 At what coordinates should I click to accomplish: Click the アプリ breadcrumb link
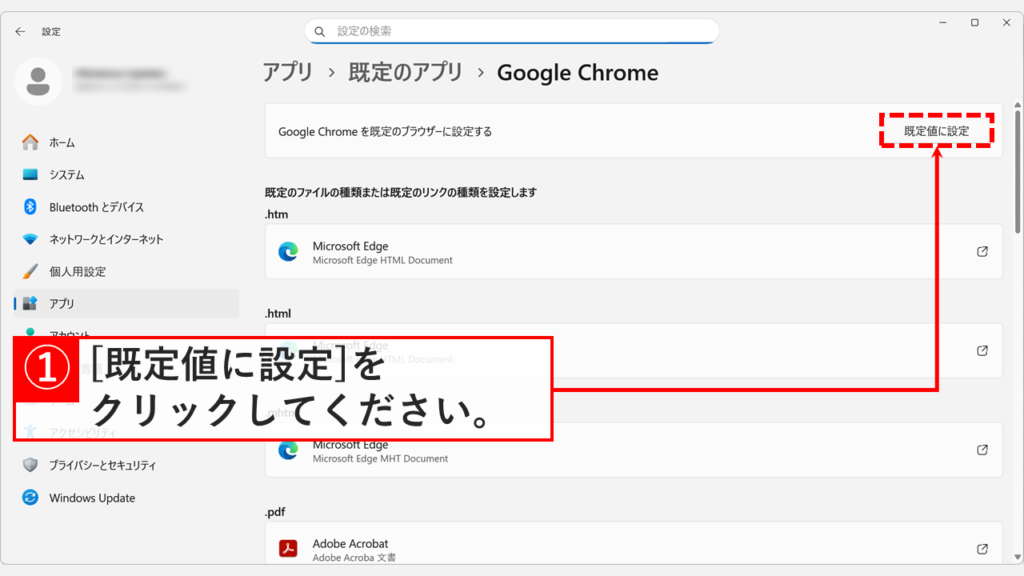[289, 72]
